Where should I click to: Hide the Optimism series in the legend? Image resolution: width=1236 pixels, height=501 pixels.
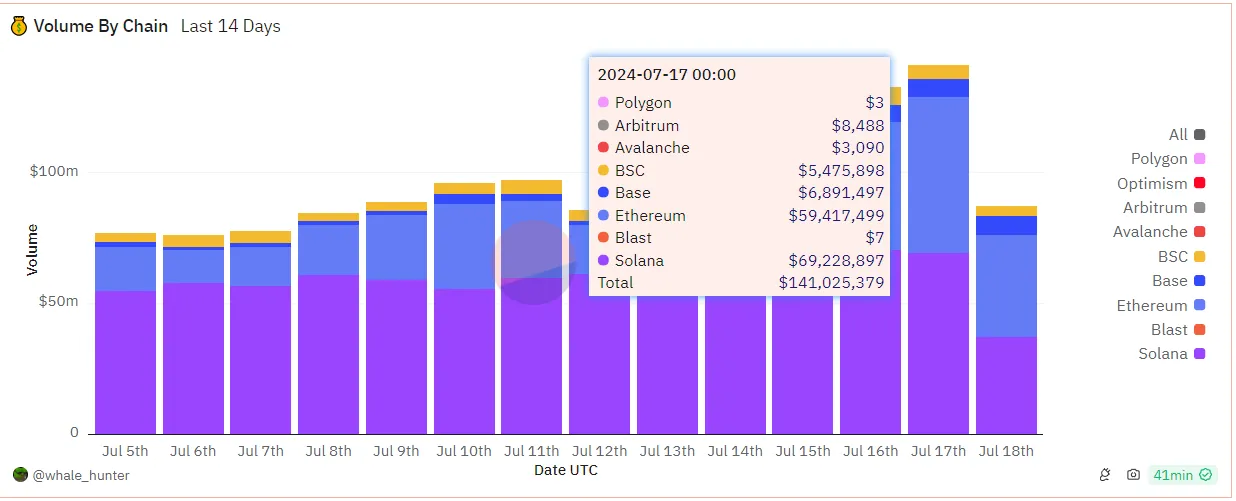pos(1161,184)
